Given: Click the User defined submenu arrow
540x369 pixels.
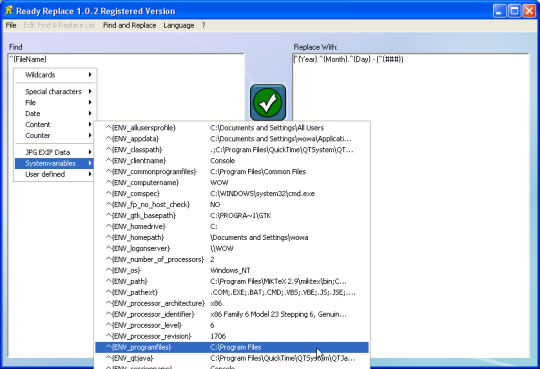Looking at the screenshot, I should coord(90,174).
